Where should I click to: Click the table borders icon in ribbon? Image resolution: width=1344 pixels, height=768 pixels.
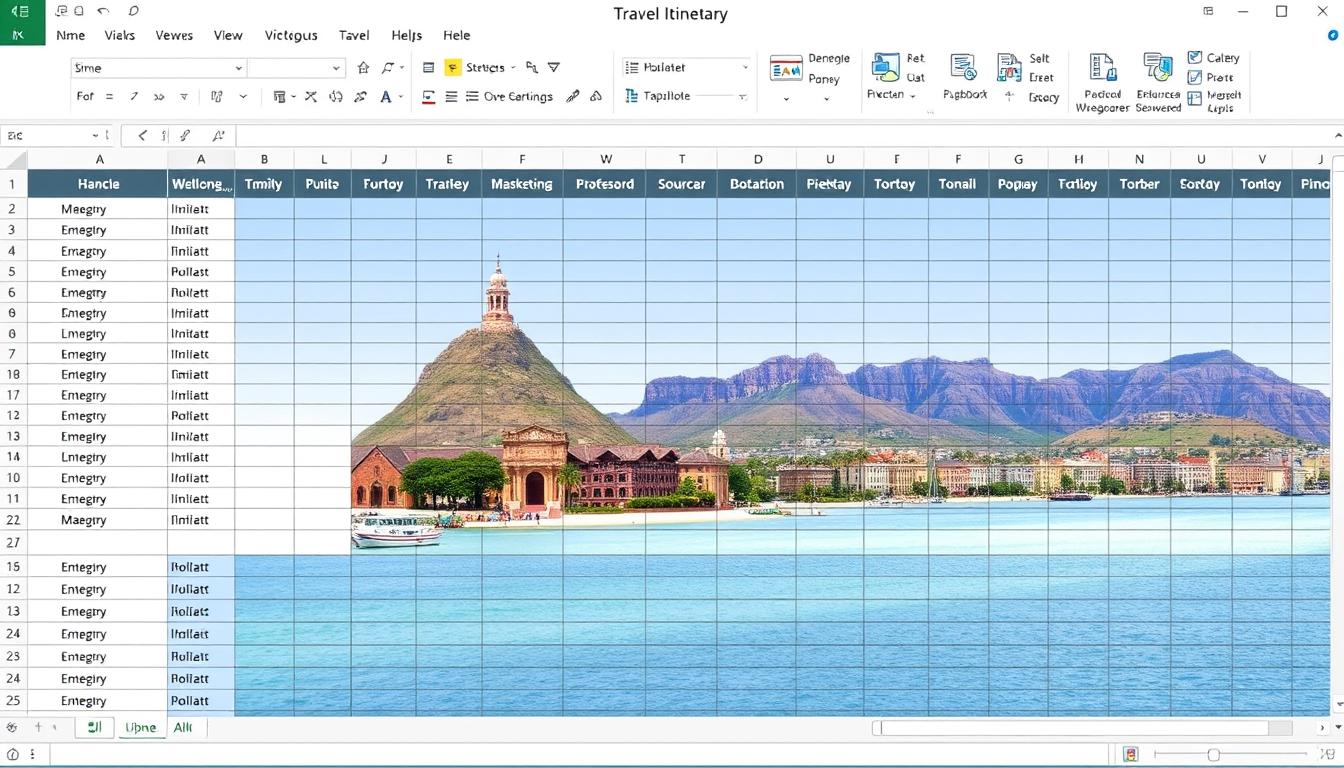coord(279,97)
